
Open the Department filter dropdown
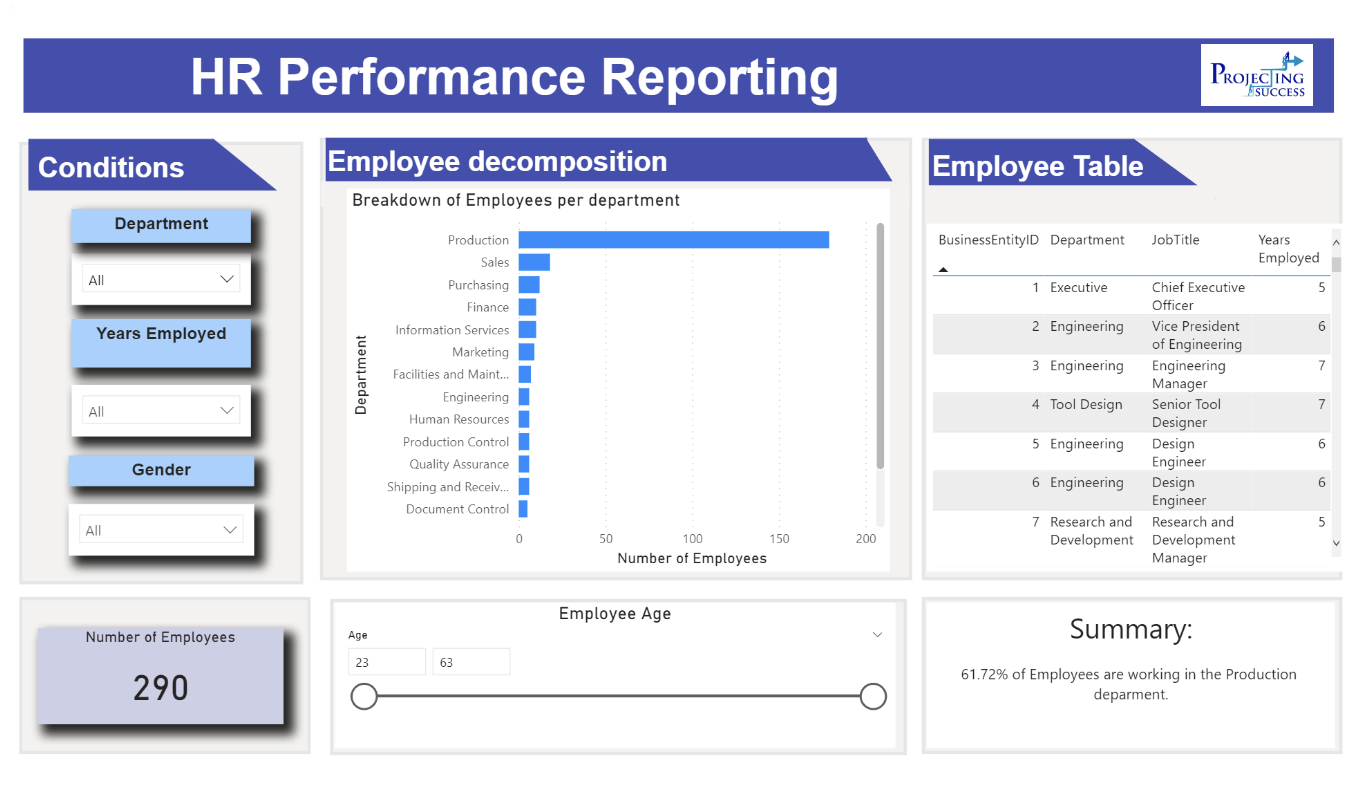[161, 279]
